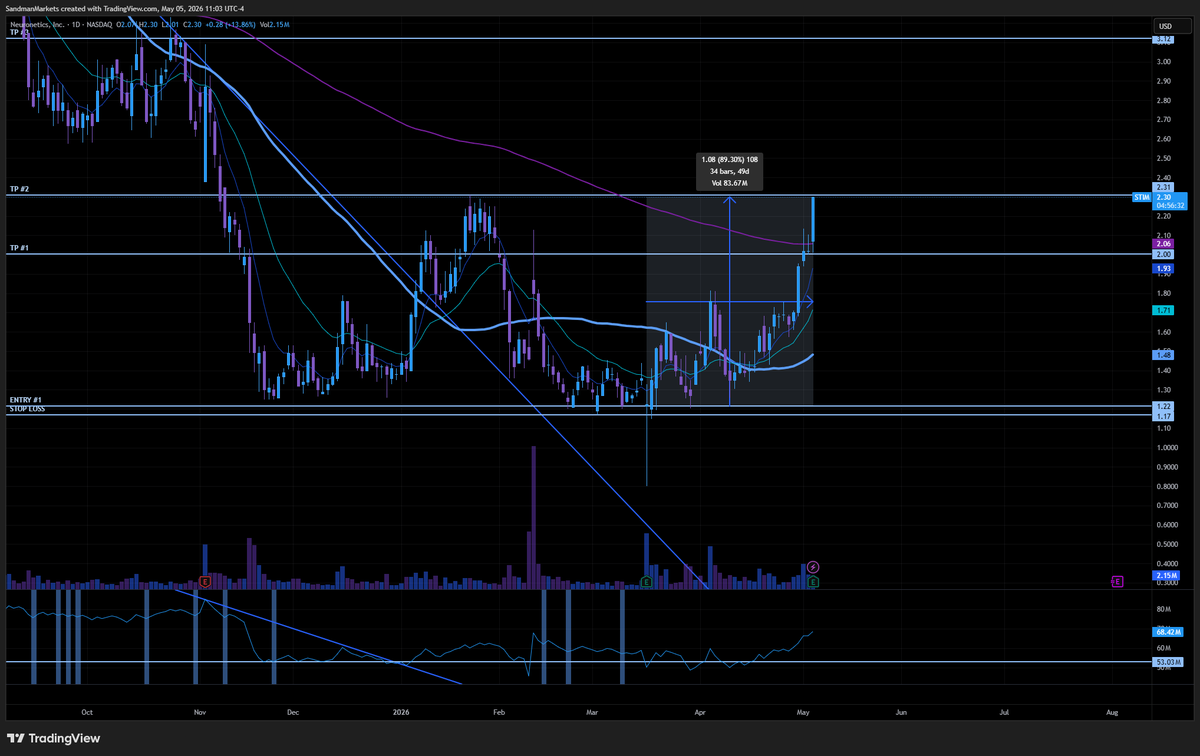Viewport: 1200px width, 756px height.
Task: Click the 3.00 price scale tick
Action: [1163, 62]
